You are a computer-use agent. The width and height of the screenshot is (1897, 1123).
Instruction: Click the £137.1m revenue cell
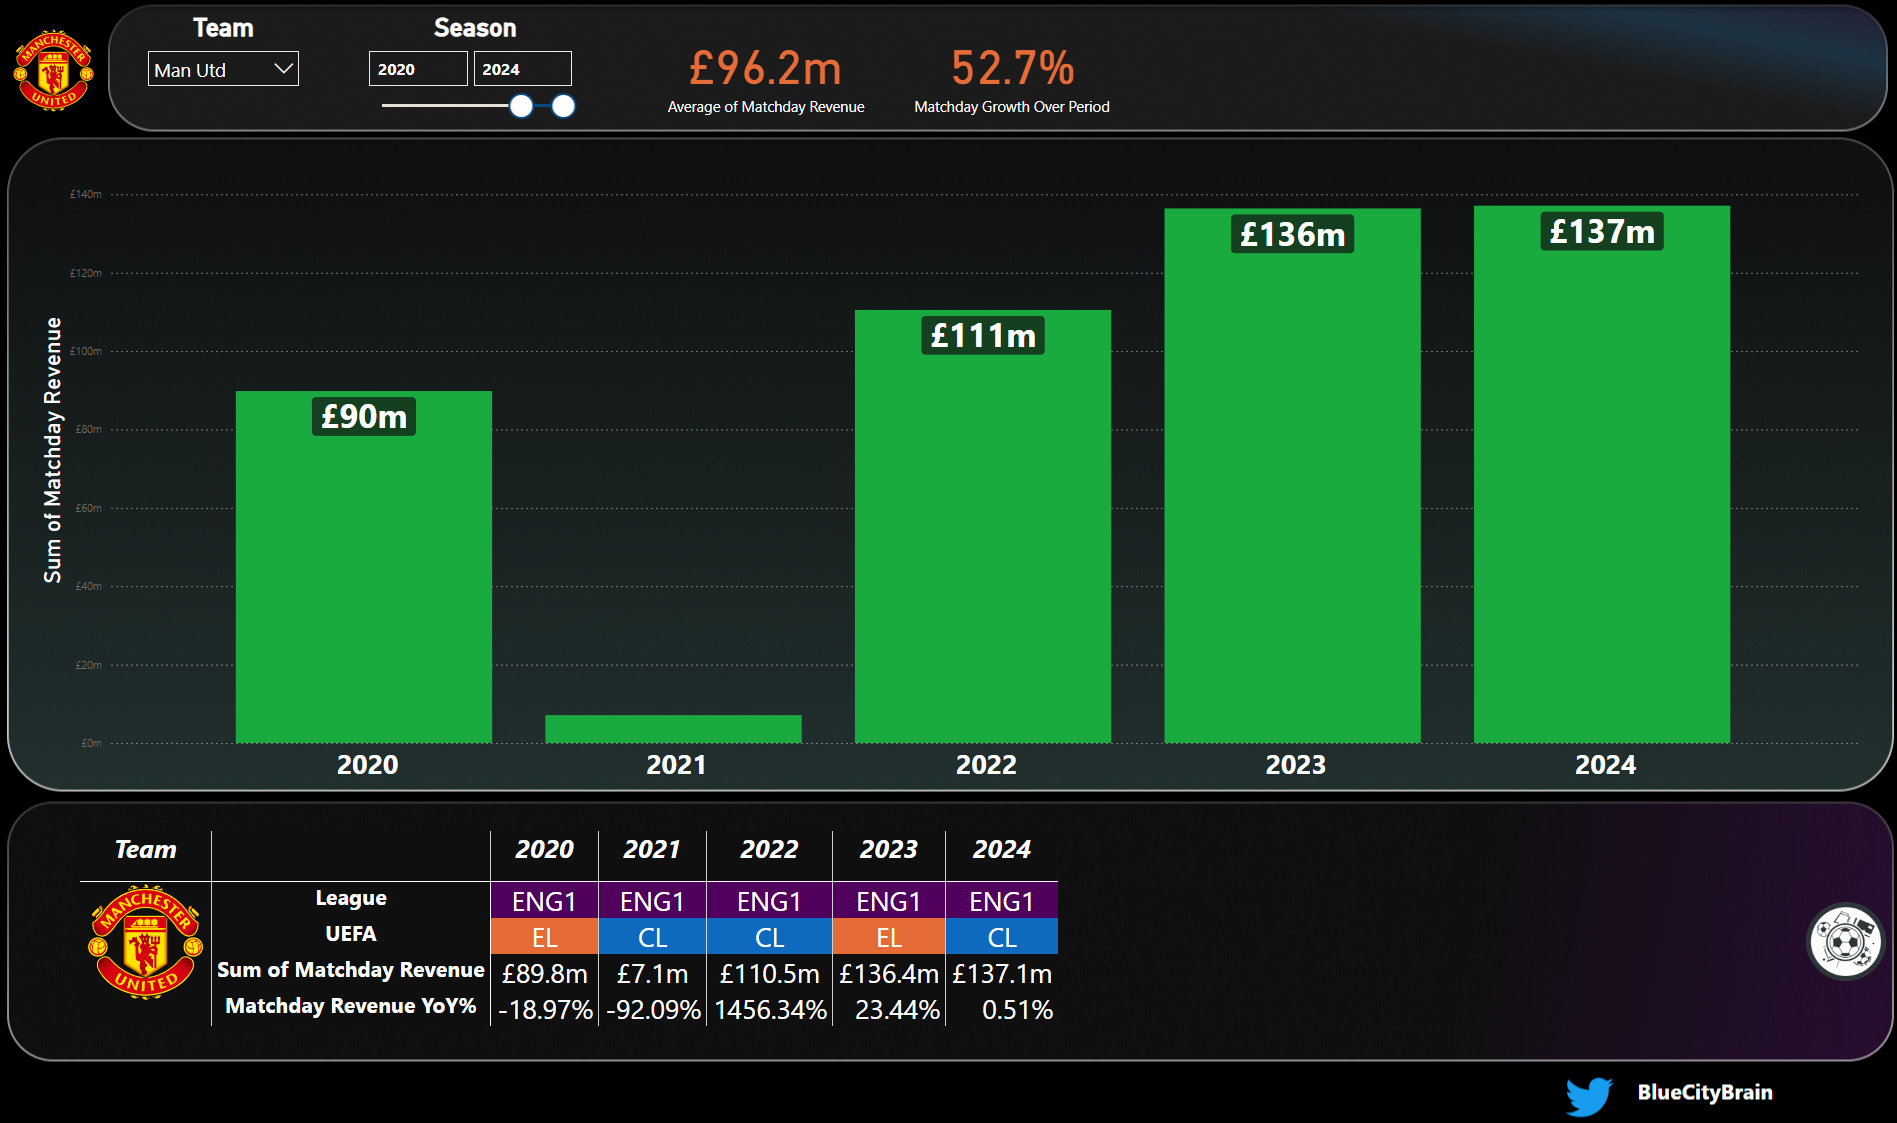pos(1001,973)
